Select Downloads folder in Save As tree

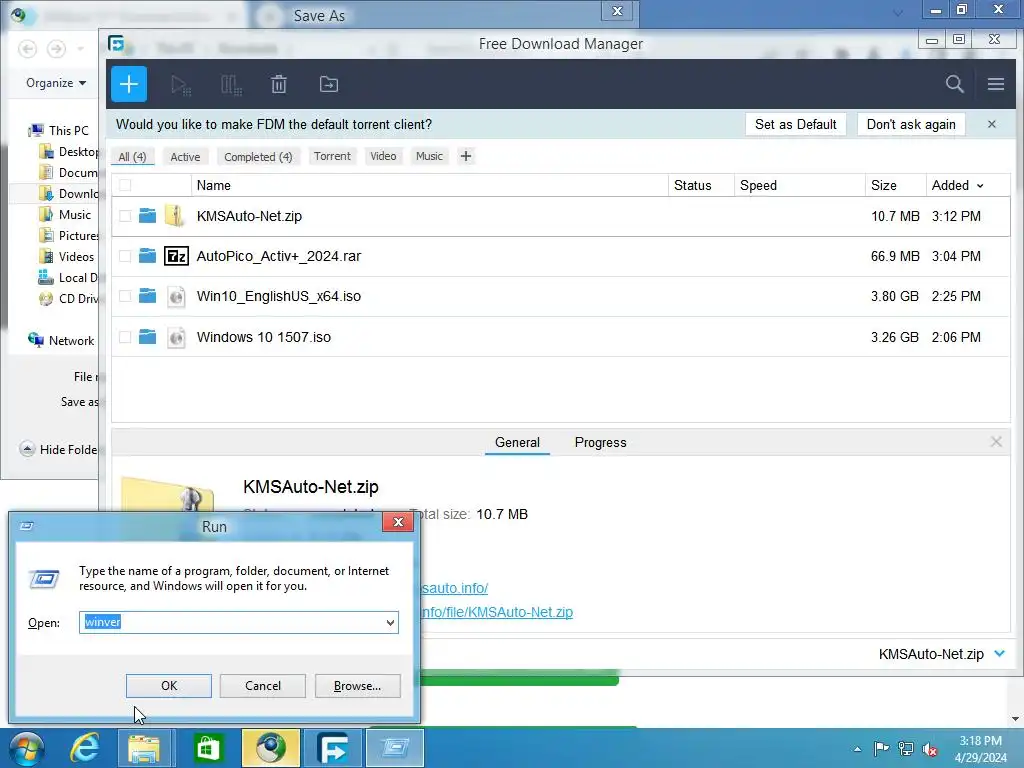pos(69,193)
